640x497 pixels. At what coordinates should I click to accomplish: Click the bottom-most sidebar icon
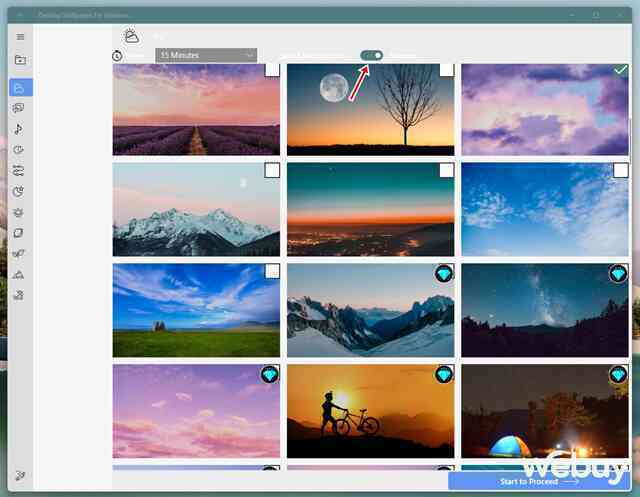(20, 475)
